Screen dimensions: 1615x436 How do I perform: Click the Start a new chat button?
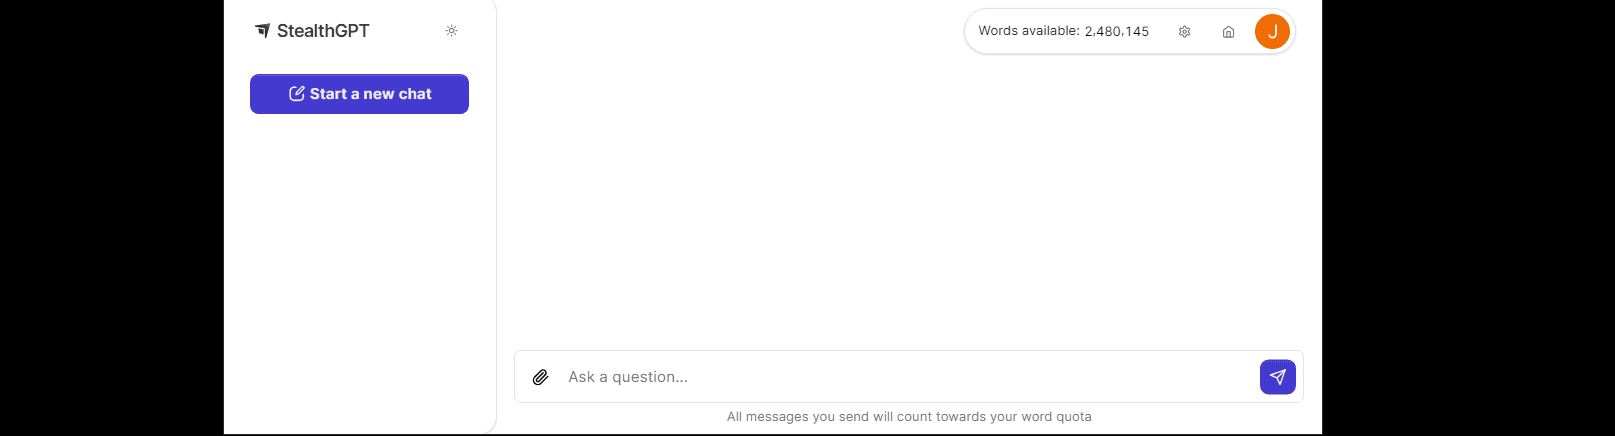tap(359, 94)
